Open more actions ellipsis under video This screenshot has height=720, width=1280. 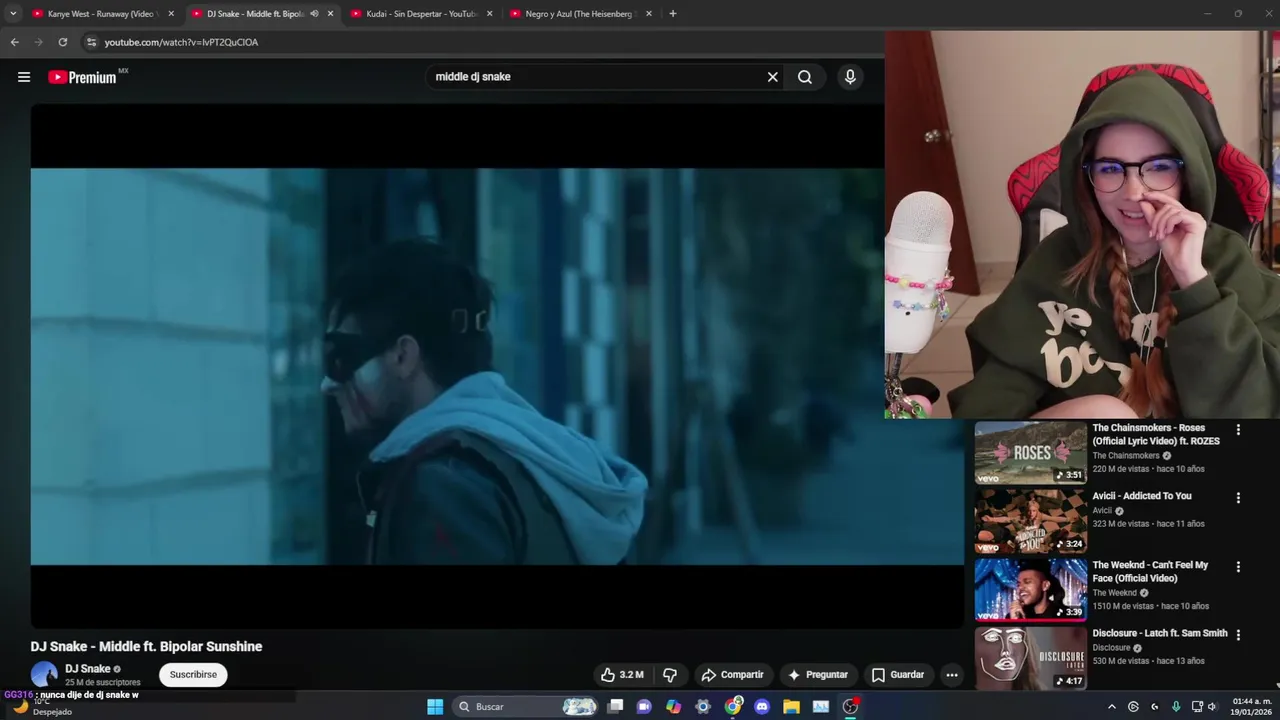point(952,675)
